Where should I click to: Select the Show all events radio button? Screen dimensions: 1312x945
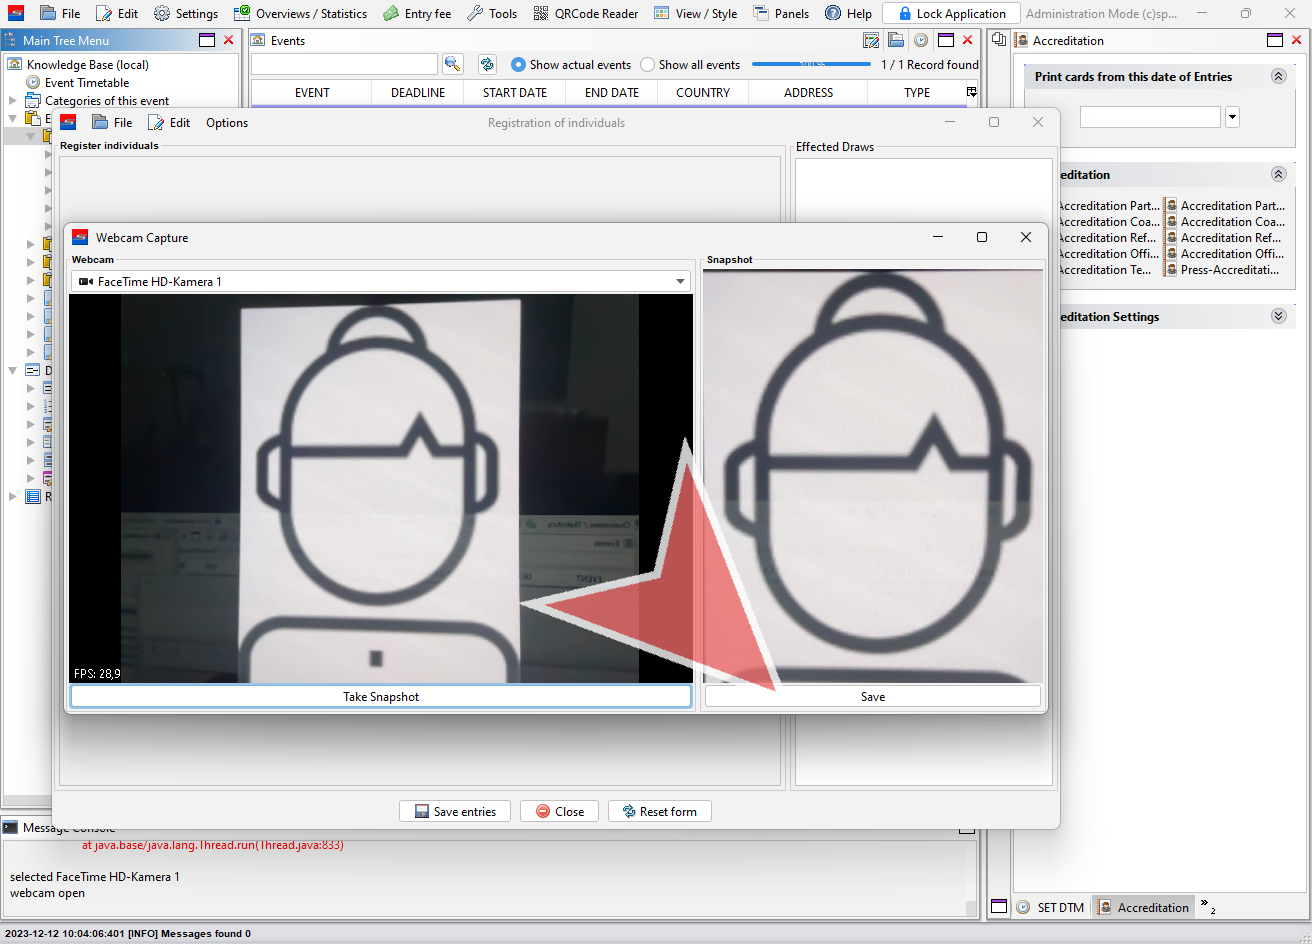click(x=648, y=65)
